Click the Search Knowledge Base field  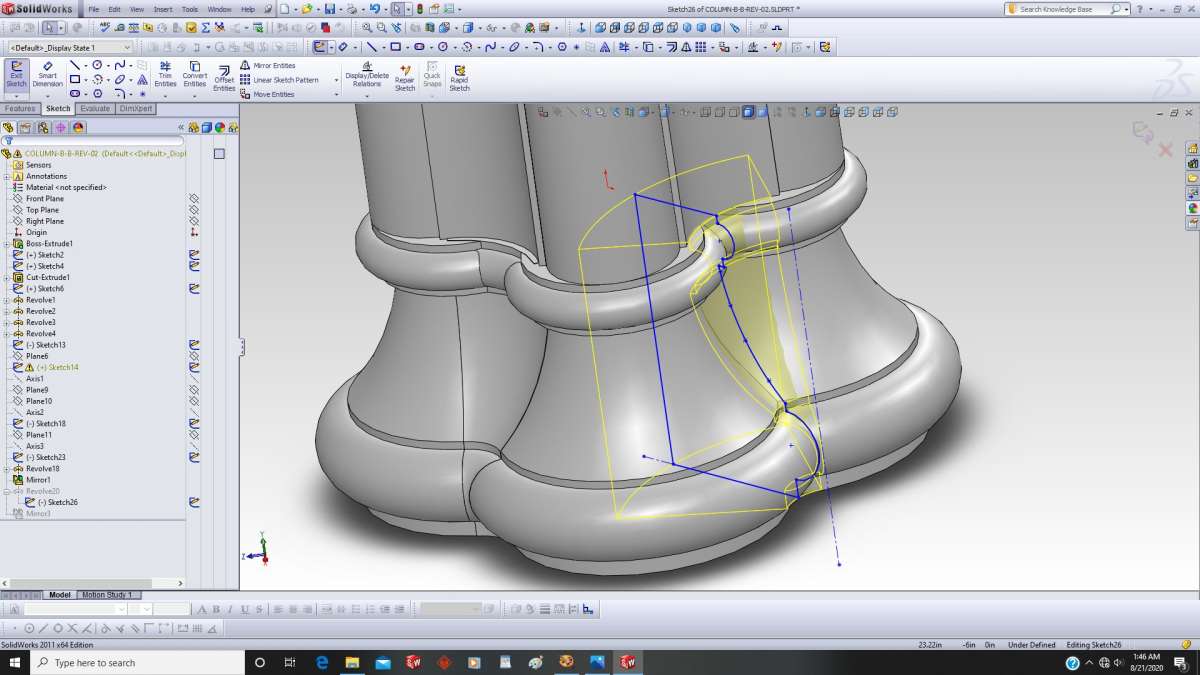point(1070,9)
